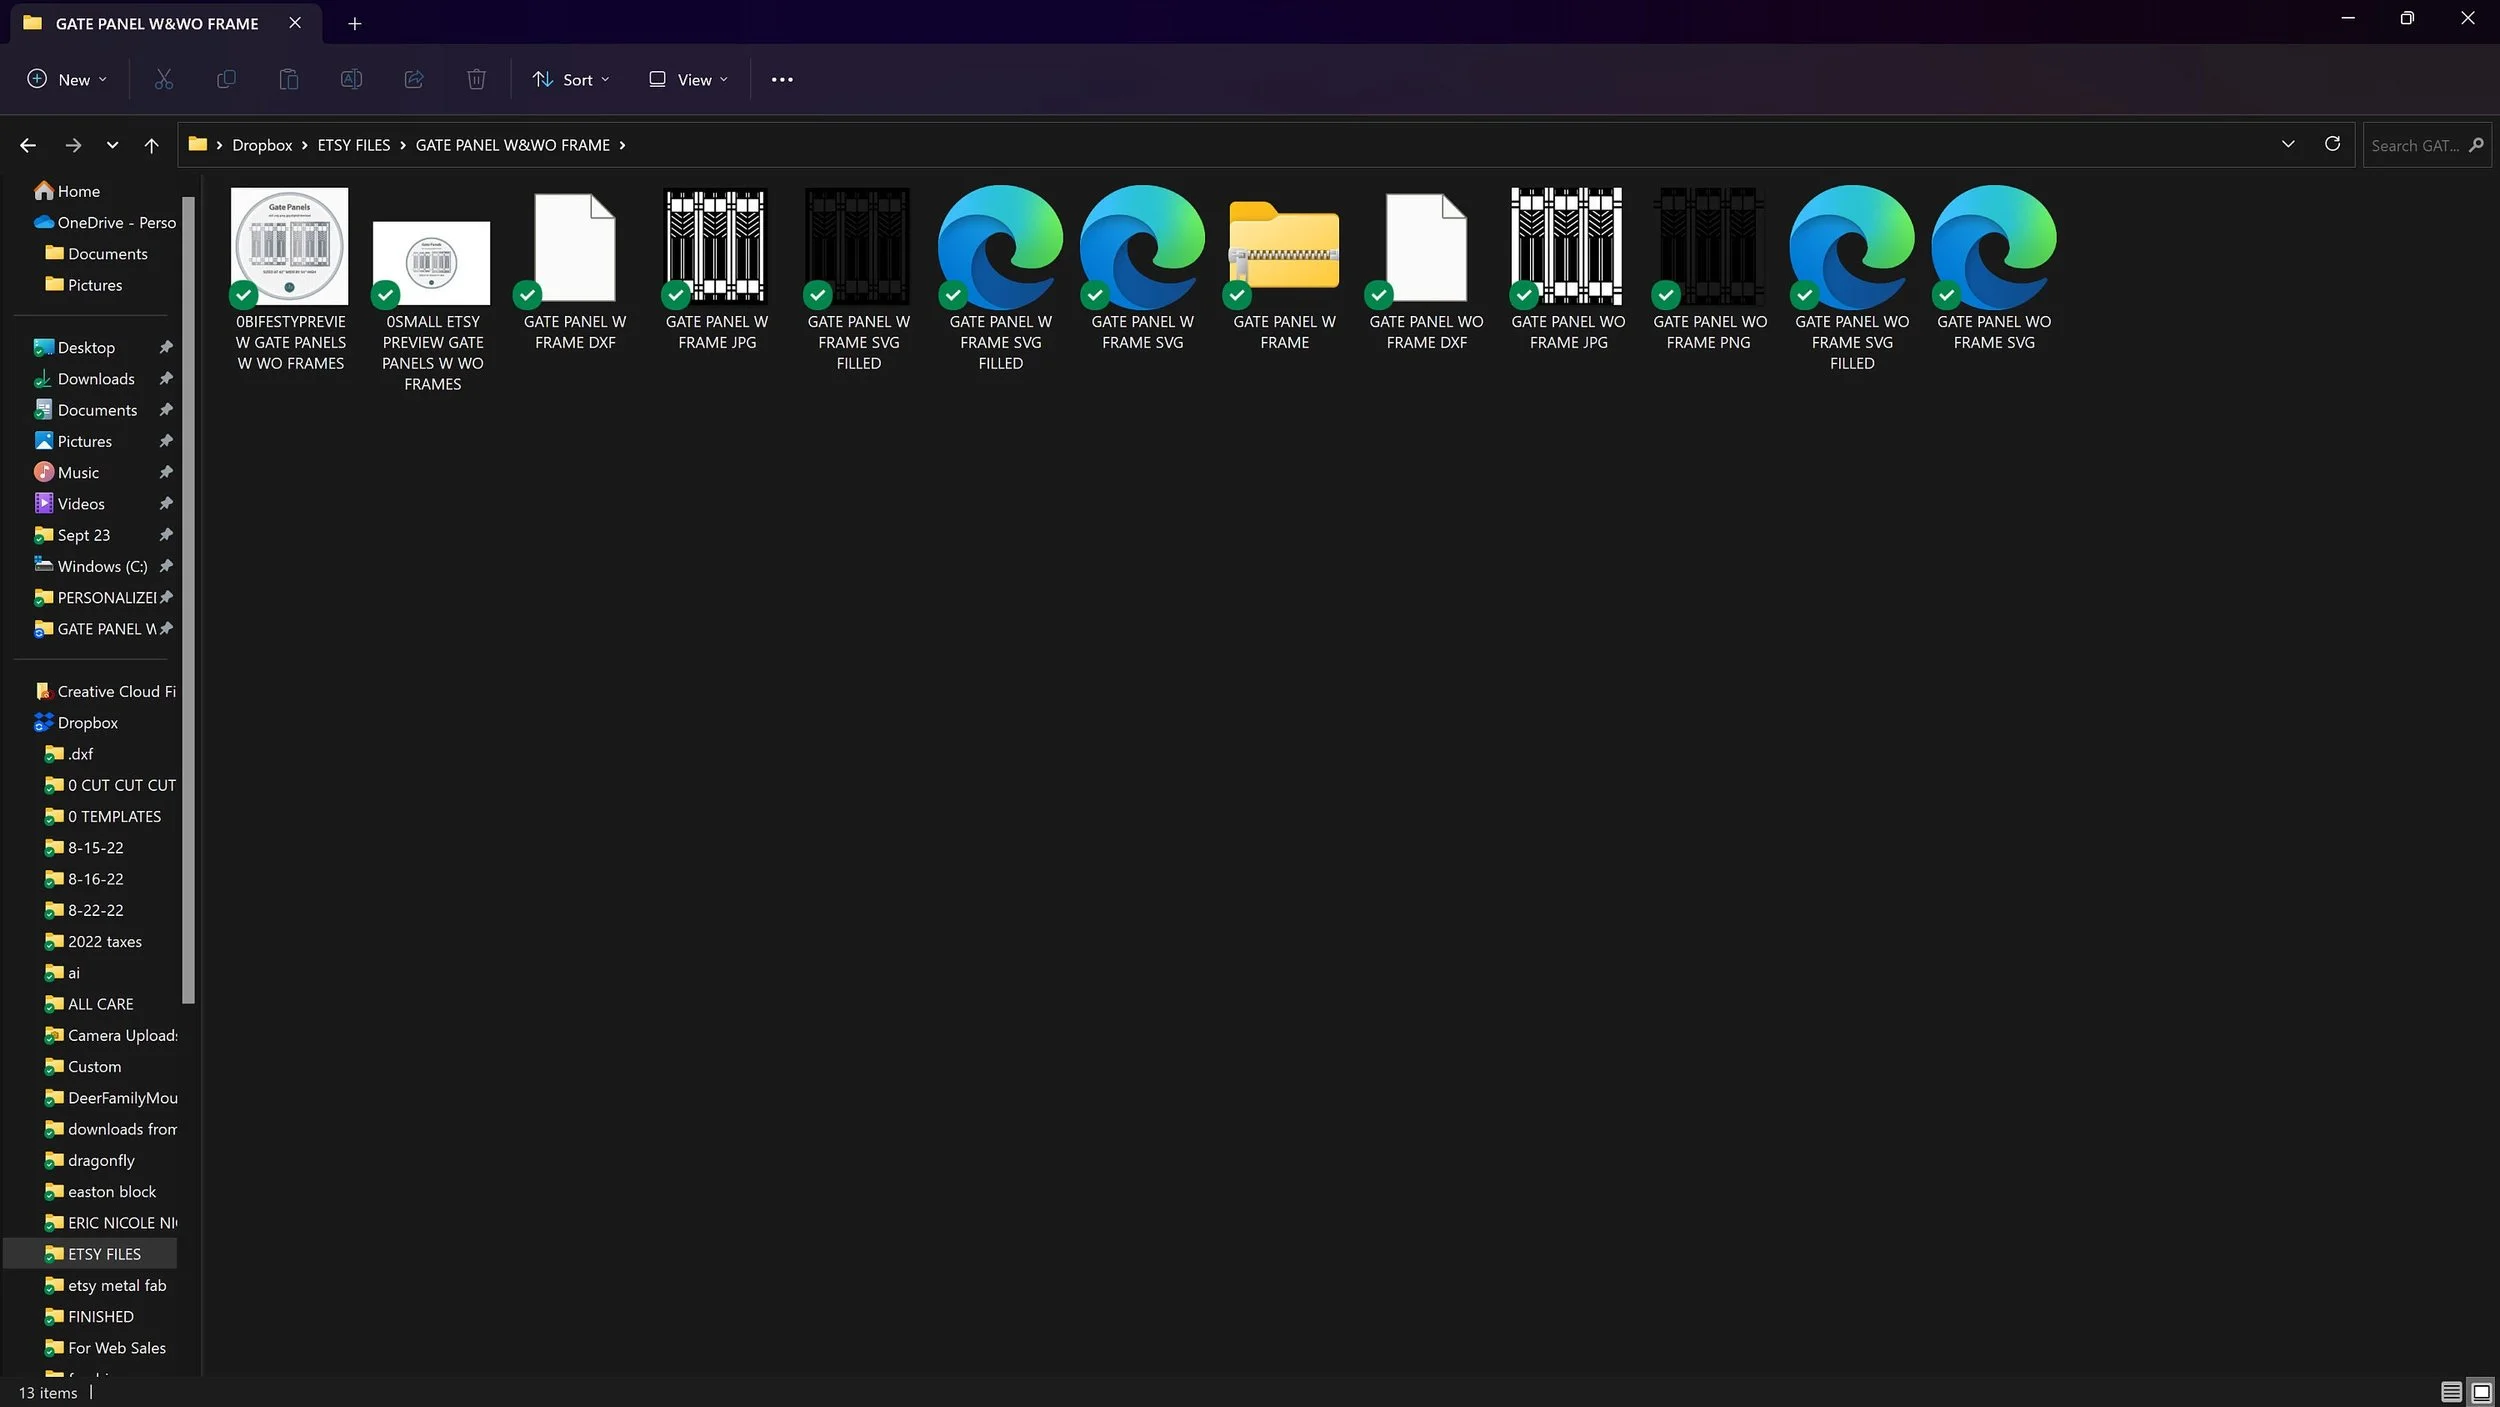2500x1407 pixels.
Task: Click ETSY FILES in the breadcrumb path
Action: [x=353, y=145]
